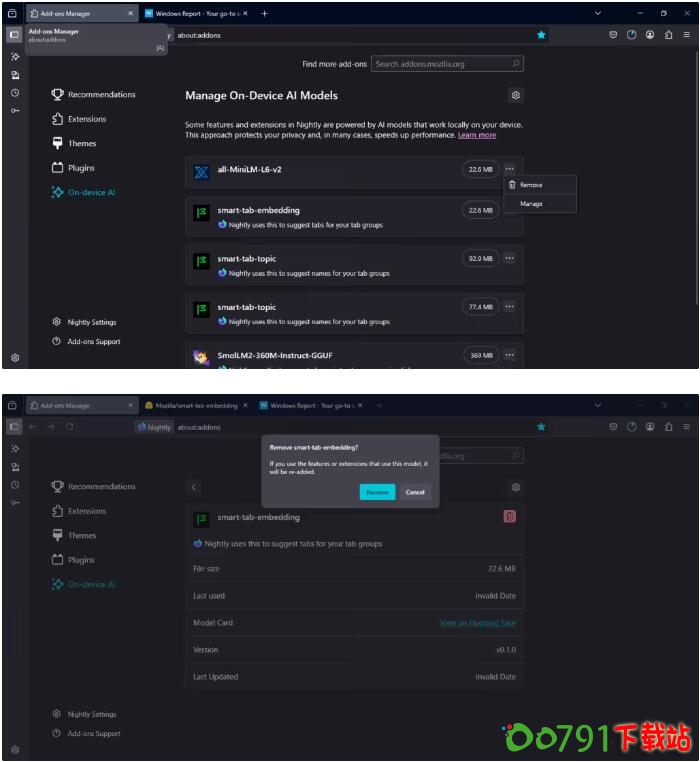Click the all-MiniLM-L6-v2 model icon
This screenshot has width=700, height=762.
201,172
